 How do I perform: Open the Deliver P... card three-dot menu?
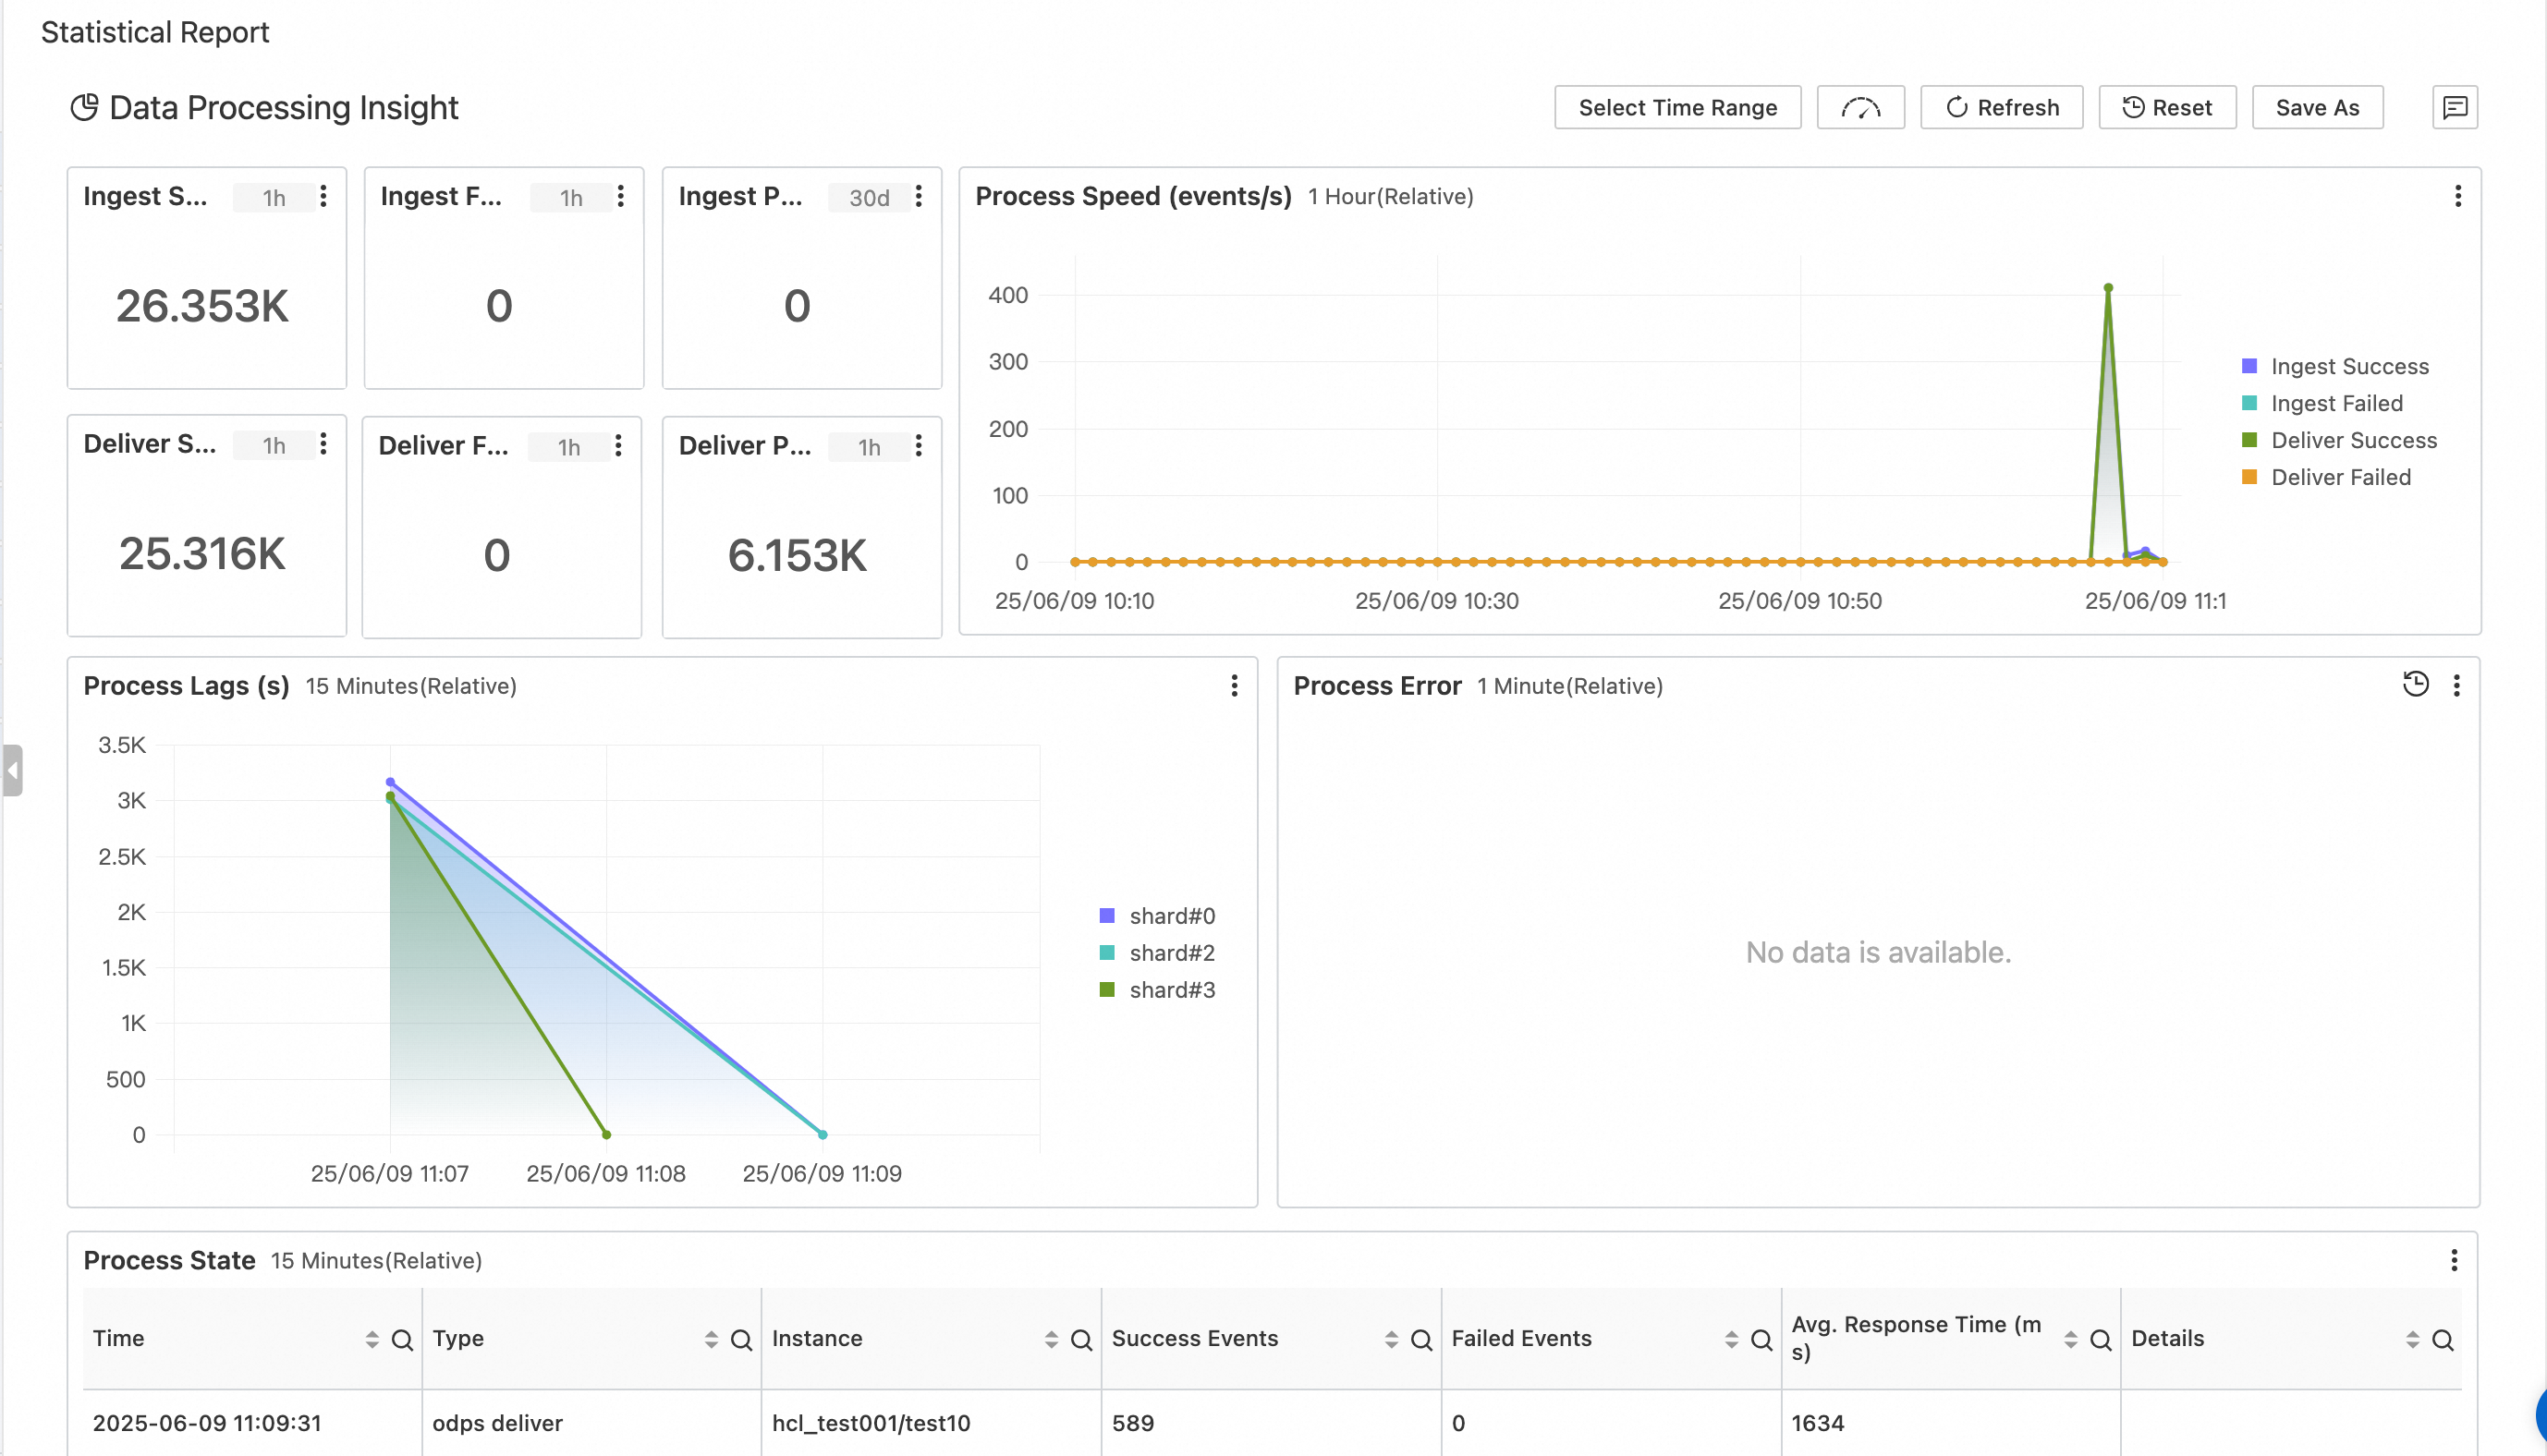point(918,446)
